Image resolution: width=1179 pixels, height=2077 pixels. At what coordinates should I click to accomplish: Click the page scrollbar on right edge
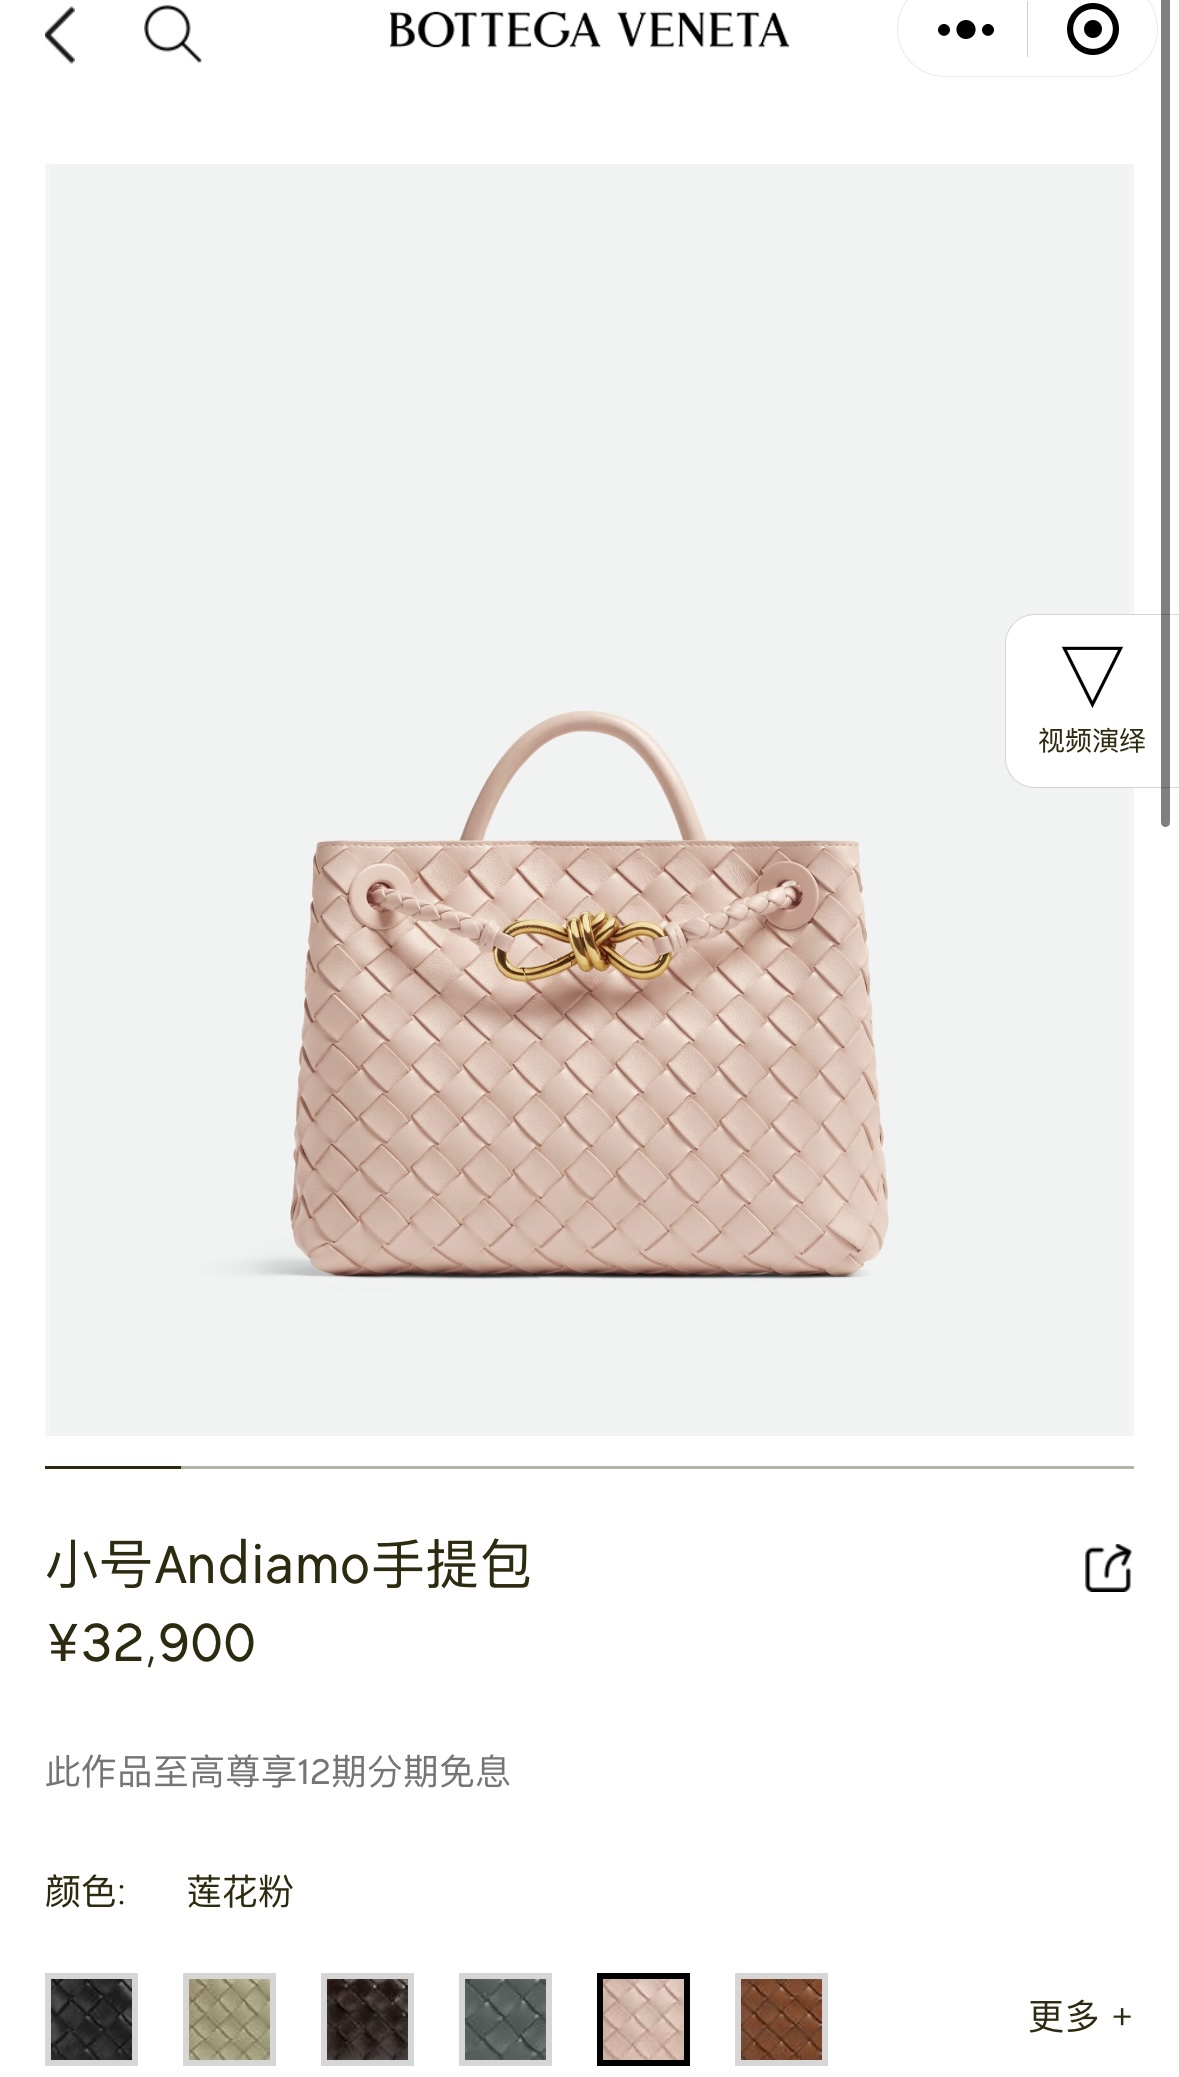tap(1165, 415)
